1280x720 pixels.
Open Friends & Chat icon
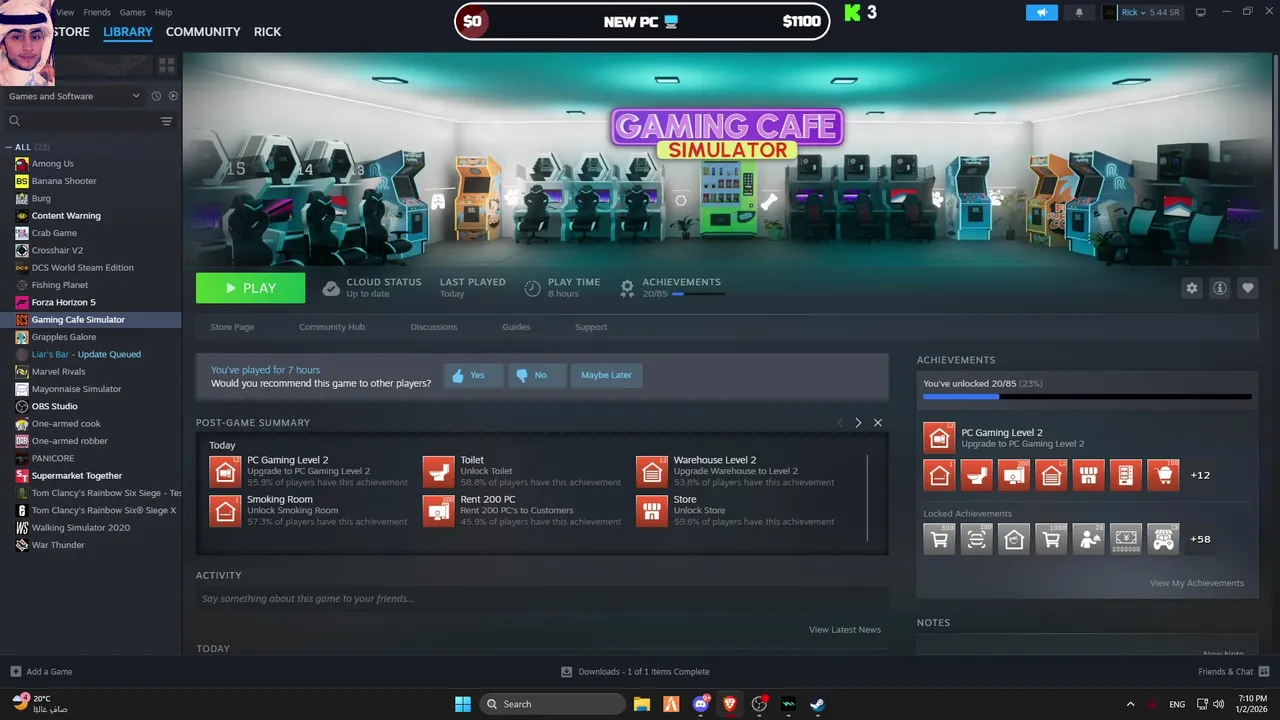click(x=1264, y=671)
